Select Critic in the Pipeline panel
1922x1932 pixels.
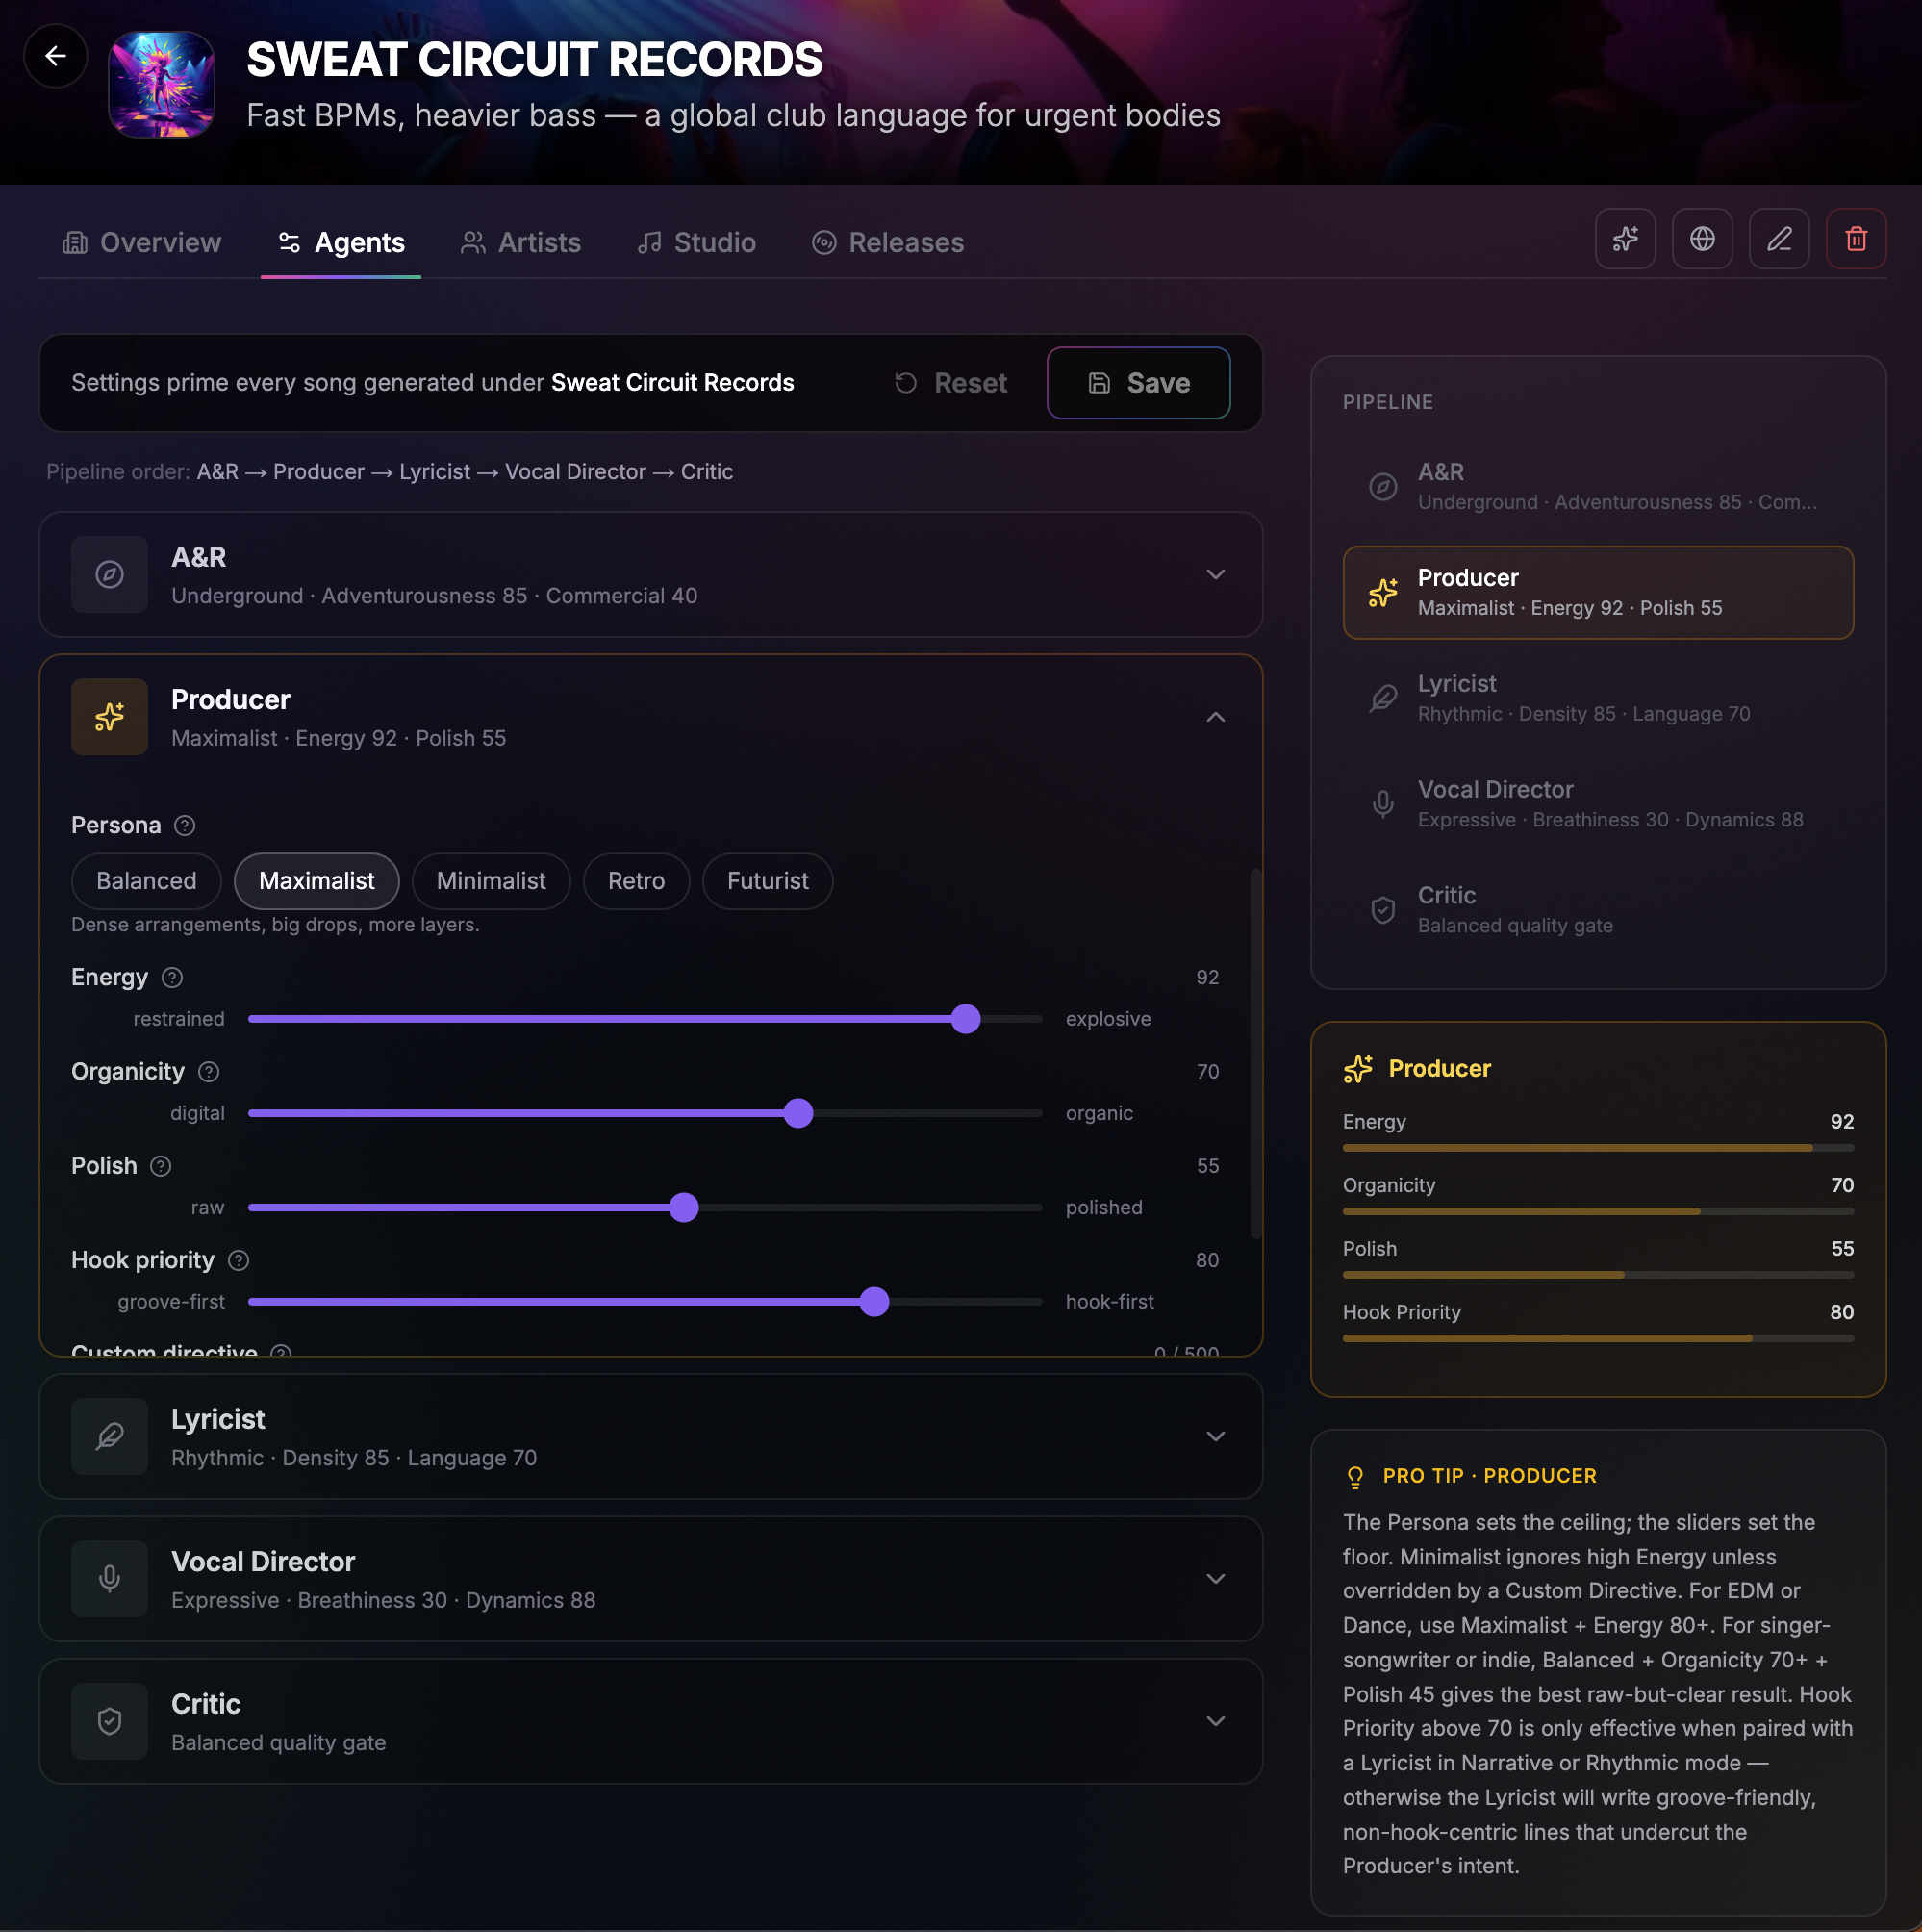point(1598,910)
